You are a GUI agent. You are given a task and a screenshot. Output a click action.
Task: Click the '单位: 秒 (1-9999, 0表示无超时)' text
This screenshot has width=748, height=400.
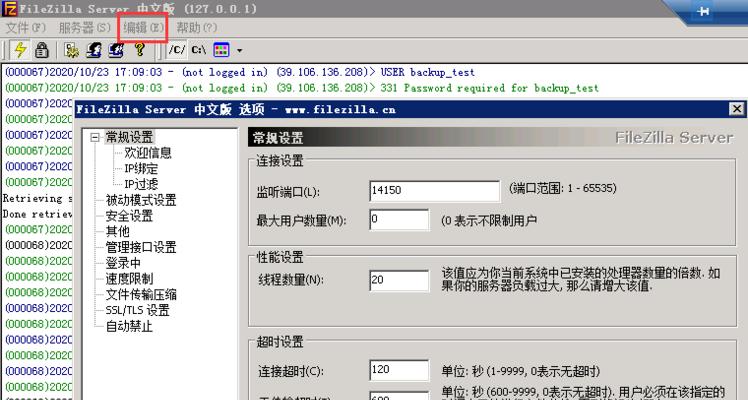click(520, 371)
